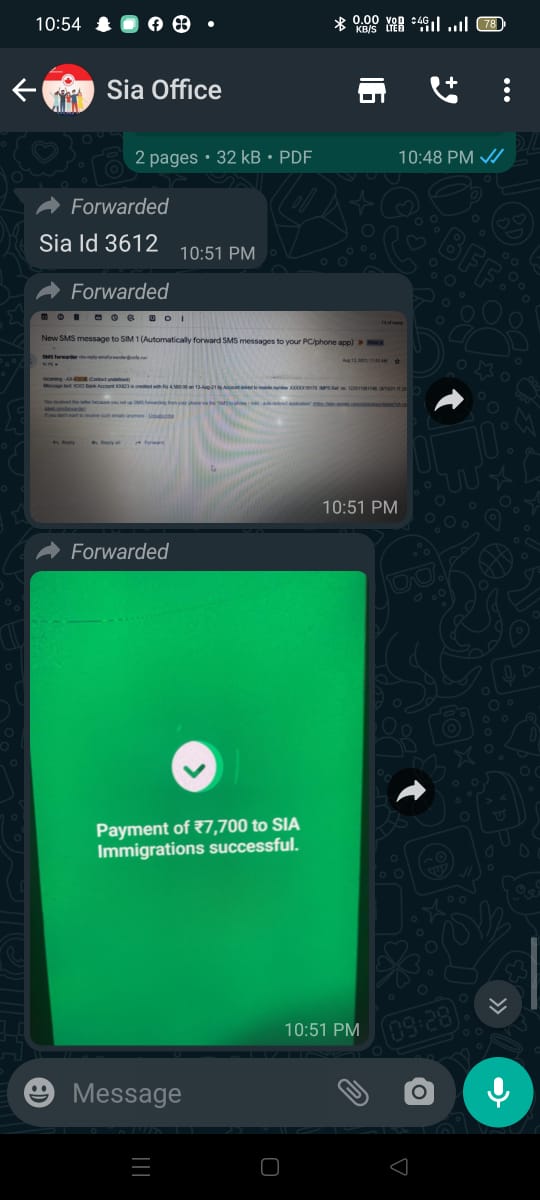This screenshot has height=1200, width=540.
Task: Open the emoji picker
Action: click(39, 1093)
